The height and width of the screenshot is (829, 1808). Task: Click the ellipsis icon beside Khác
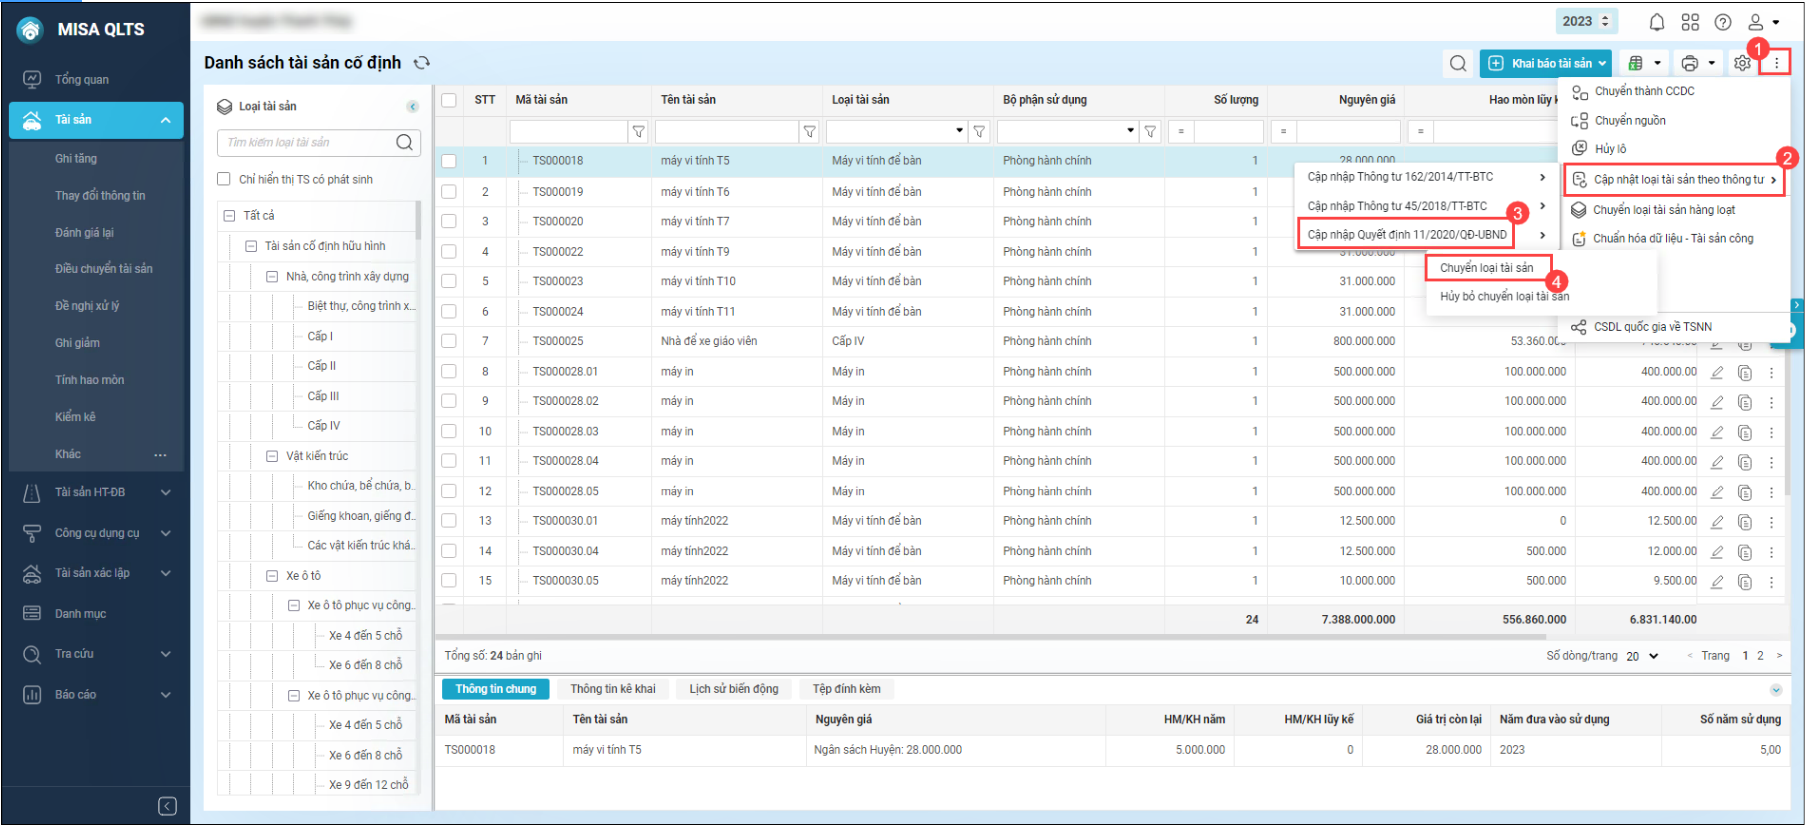pyautogui.click(x=161, y=455)
